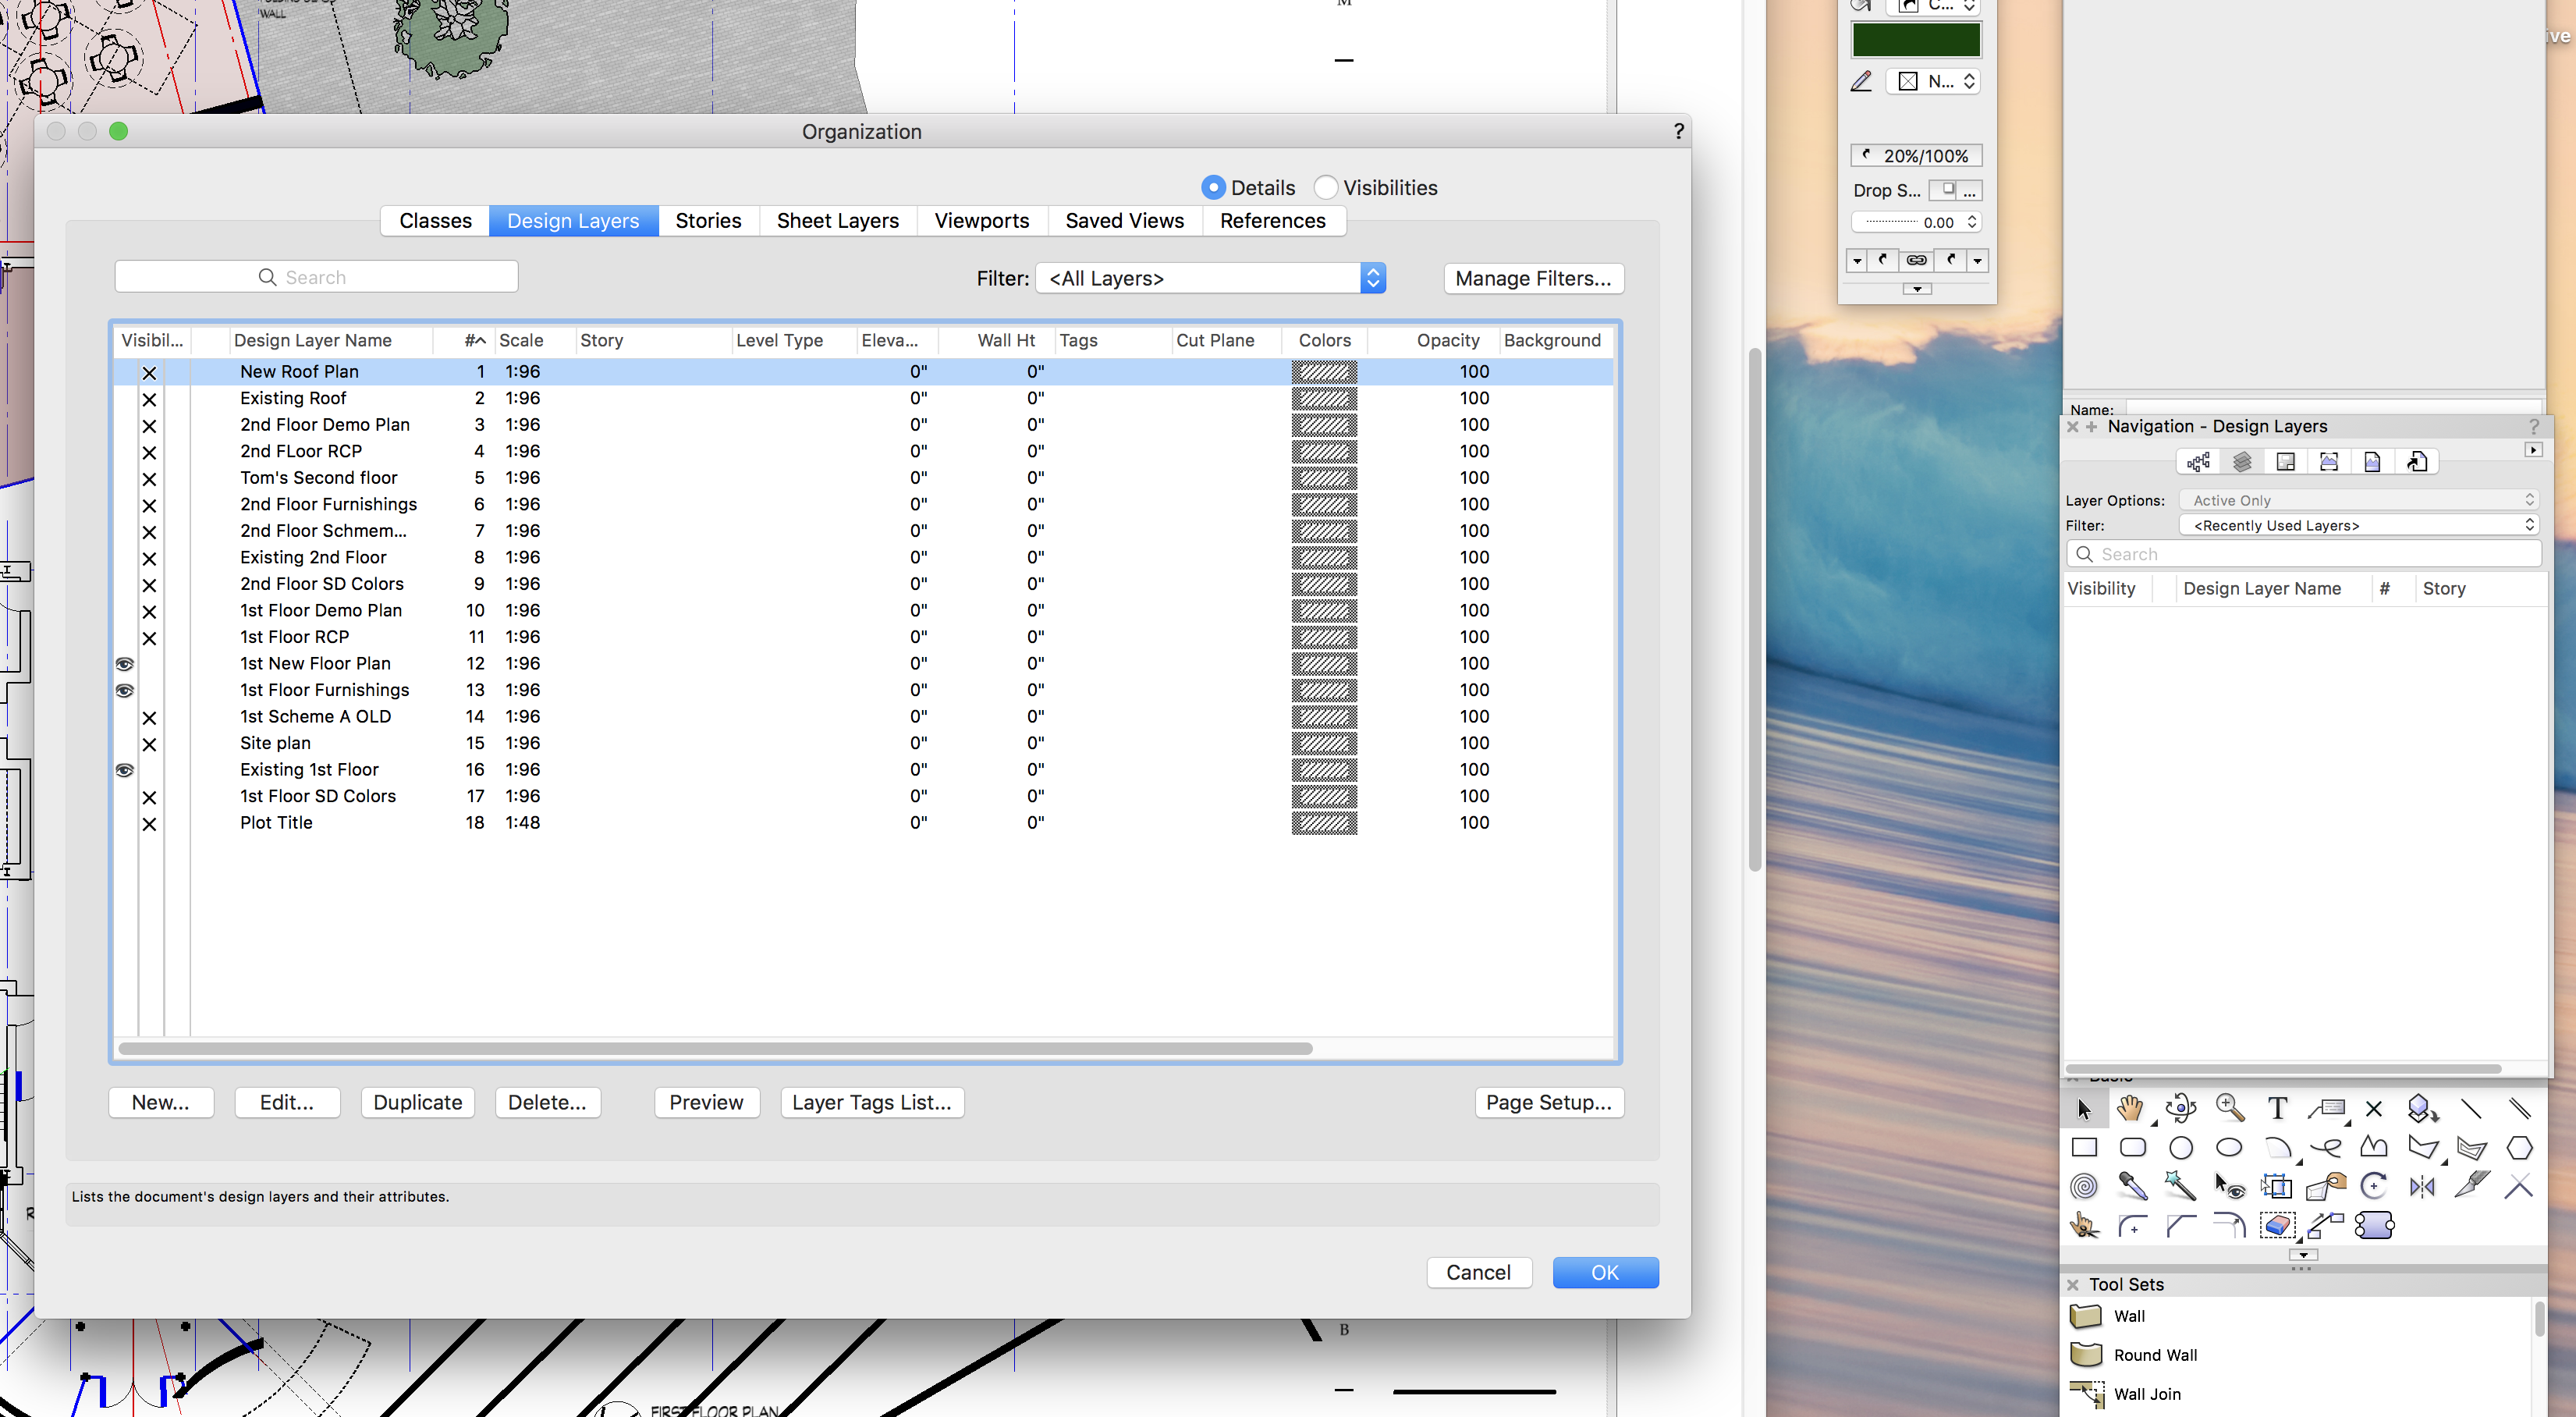Select the Pan hand tool
Viewport: 2576px width, 1417px height.
[x=2130, y=1108]
